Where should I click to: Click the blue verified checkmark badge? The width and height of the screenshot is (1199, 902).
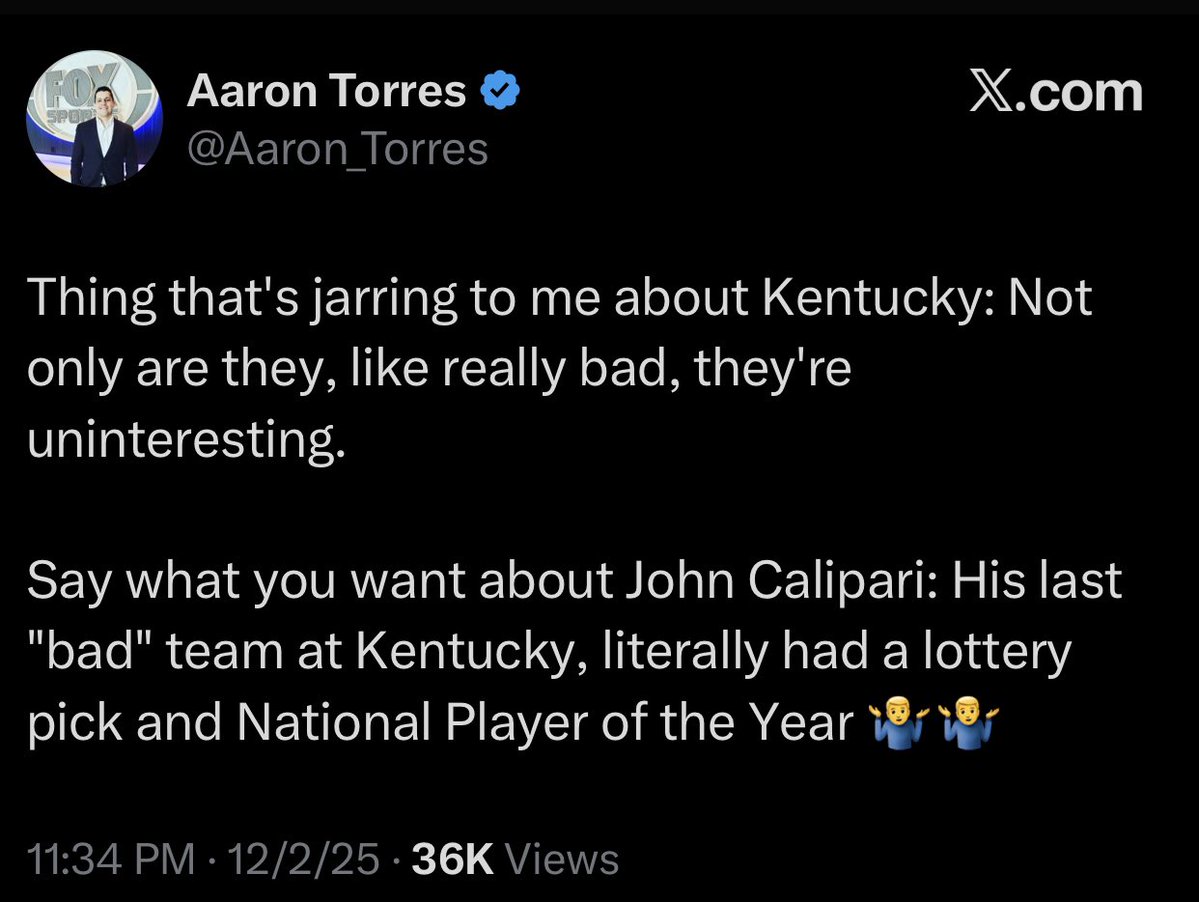[500, 90]
